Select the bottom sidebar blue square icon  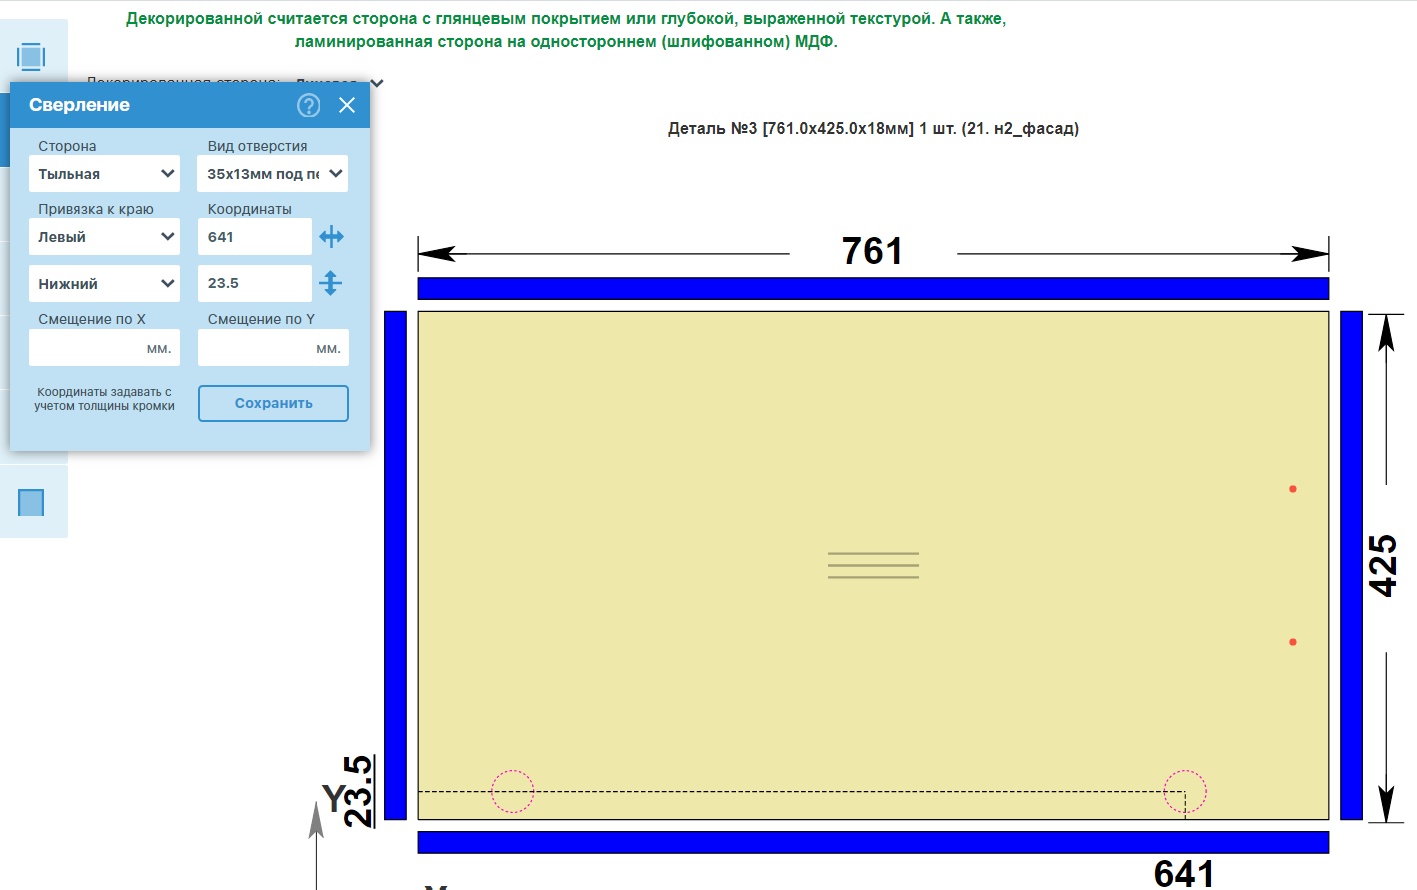31,502
